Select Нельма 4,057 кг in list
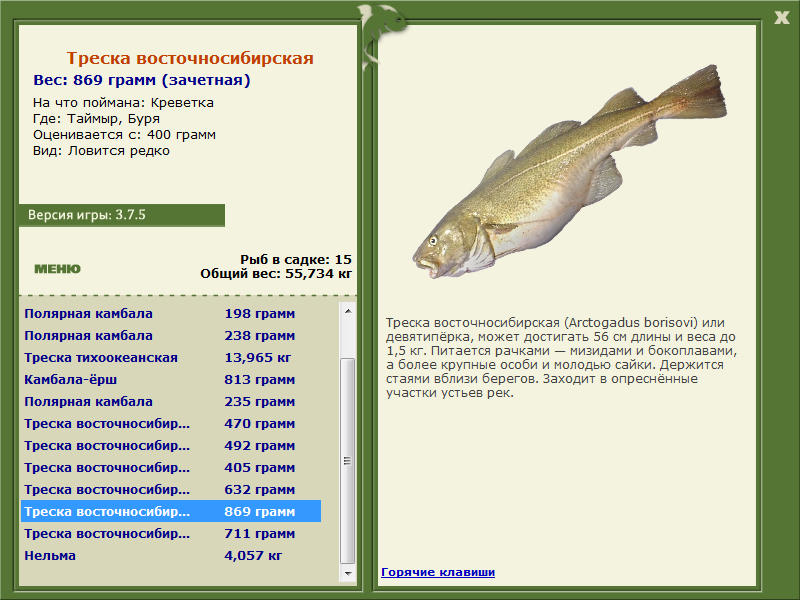Screen dimensions: 800x600 pos(170,556)
